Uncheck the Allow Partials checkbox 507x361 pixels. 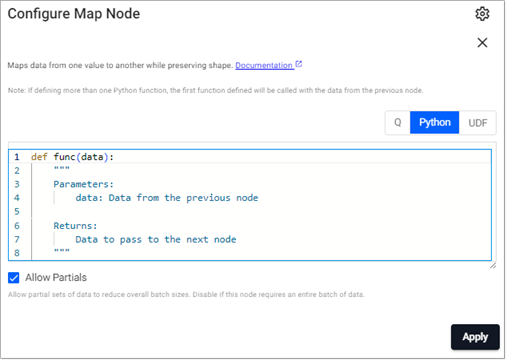coord(14,277)
